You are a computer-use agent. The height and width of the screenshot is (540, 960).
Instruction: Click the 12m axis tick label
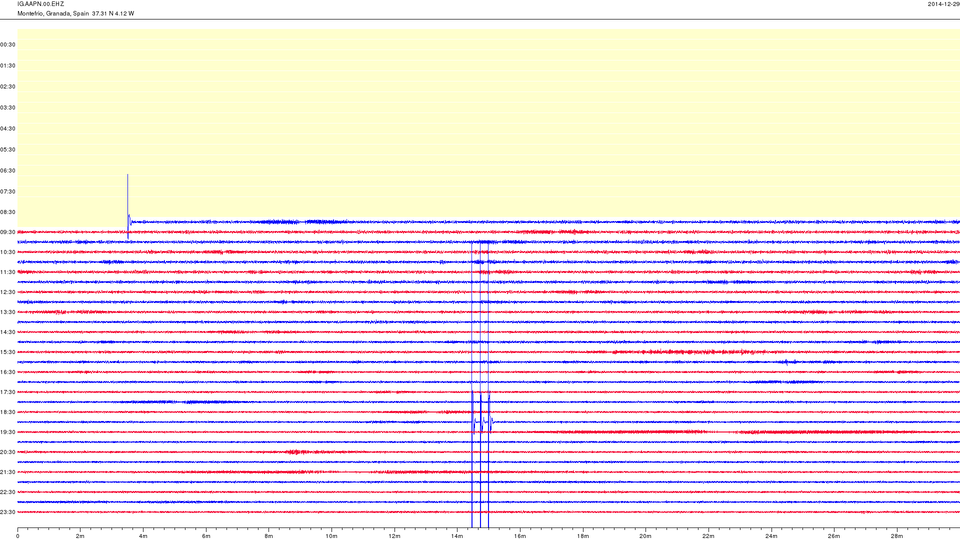pos(394,536)
